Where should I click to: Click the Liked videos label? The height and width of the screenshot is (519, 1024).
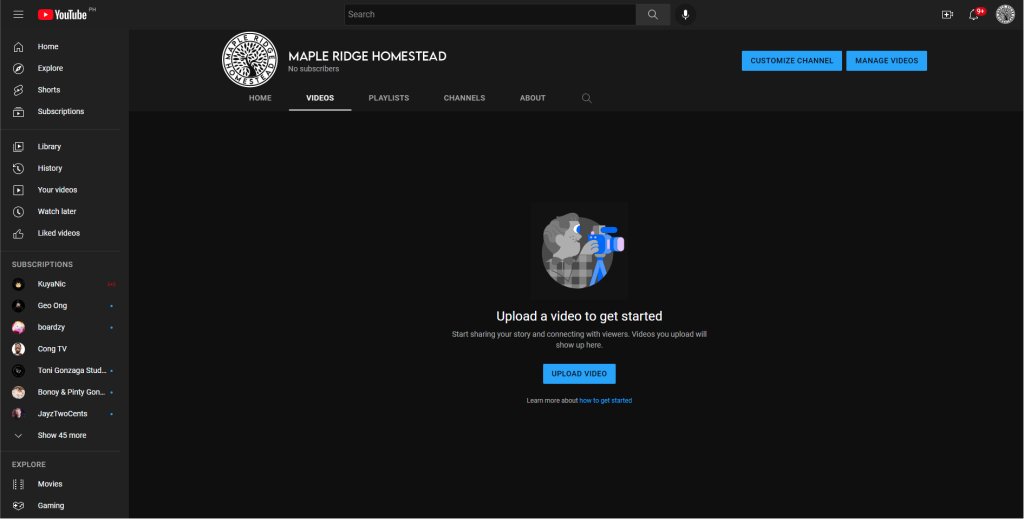(x=59, y=233)
